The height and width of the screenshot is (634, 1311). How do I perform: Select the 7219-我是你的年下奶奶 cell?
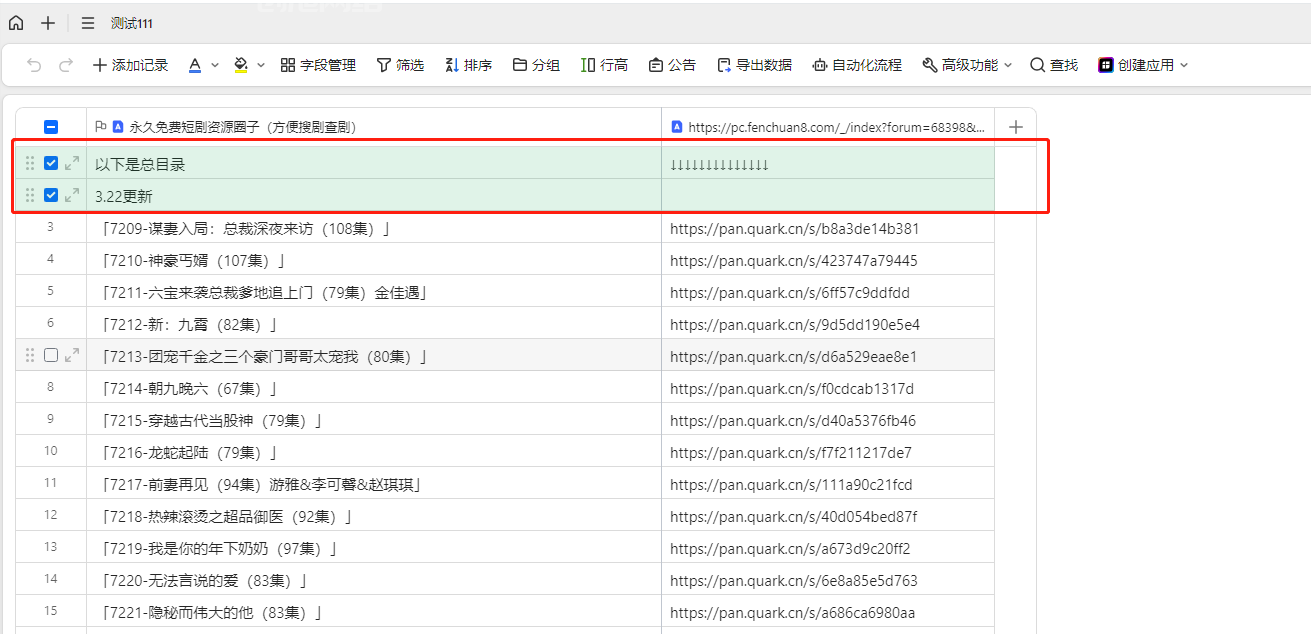[x=374, y=547]
